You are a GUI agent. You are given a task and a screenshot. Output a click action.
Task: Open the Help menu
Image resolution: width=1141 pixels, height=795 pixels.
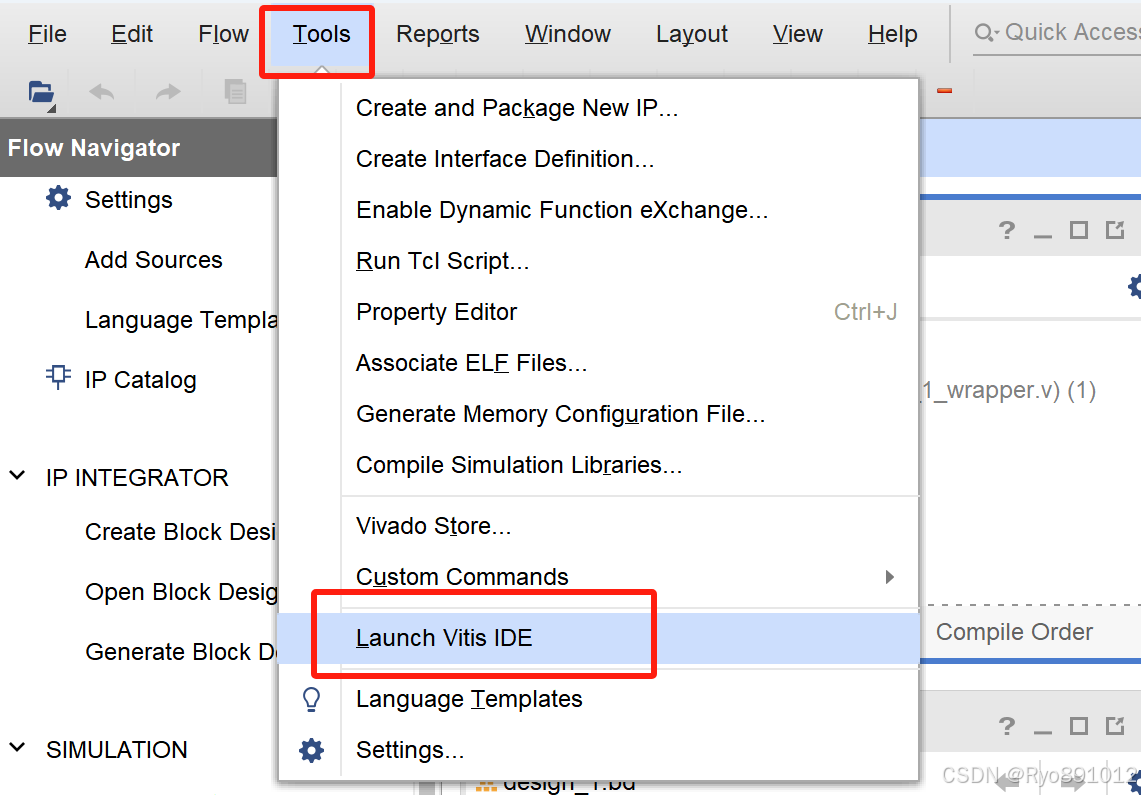892,34
